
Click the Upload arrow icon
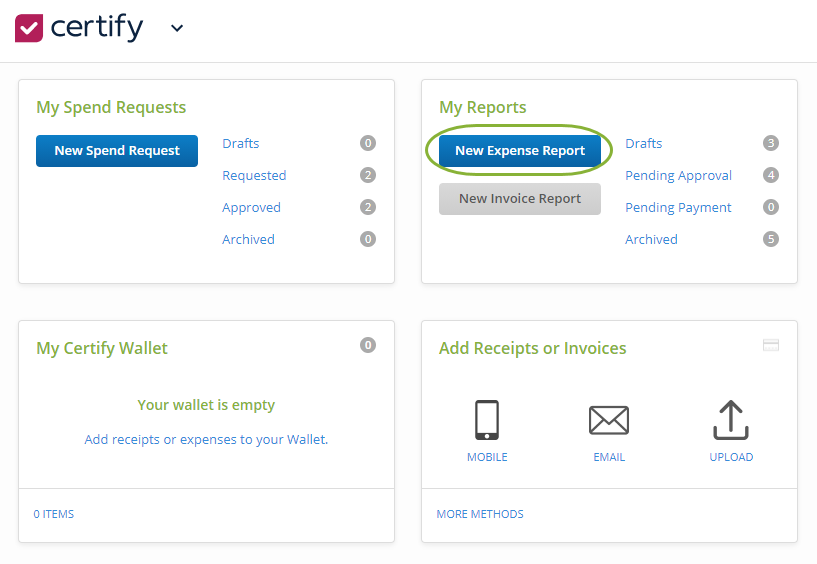pos(731,420)
